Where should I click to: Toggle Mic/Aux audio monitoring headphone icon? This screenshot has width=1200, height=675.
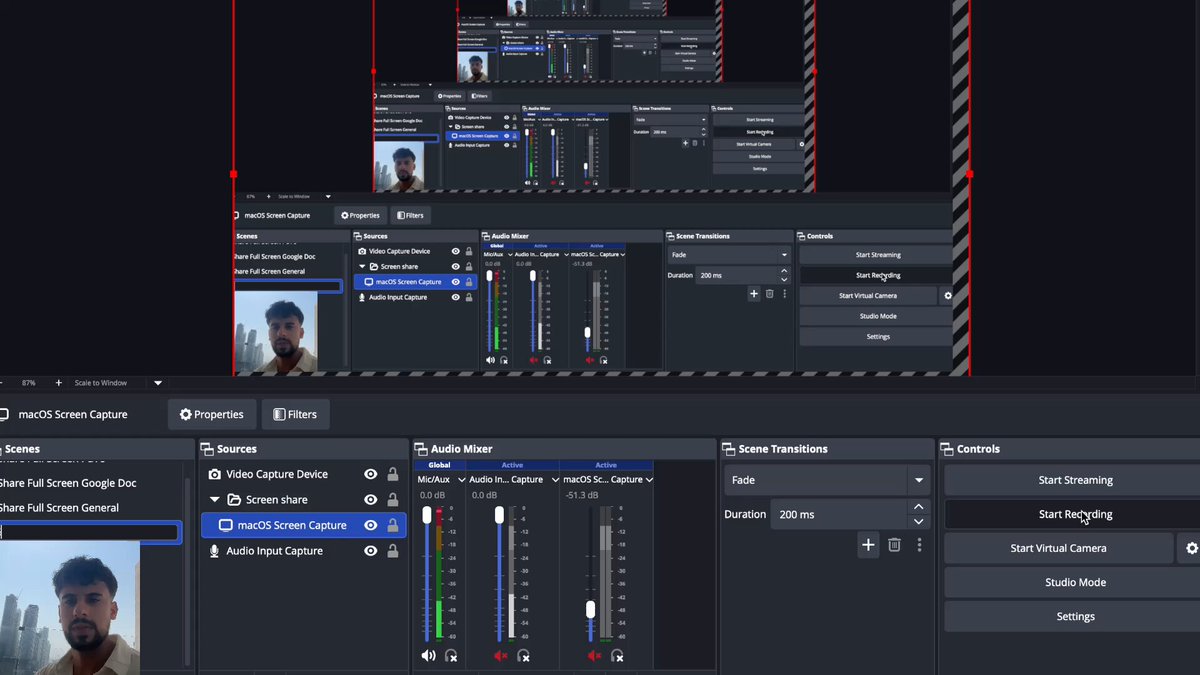click(x=451, y=656)
